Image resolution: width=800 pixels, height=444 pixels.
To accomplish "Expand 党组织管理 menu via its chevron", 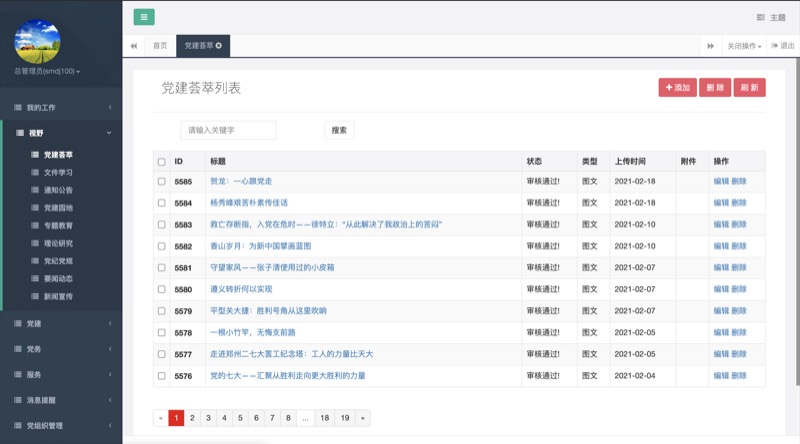I will click(110, 425).
